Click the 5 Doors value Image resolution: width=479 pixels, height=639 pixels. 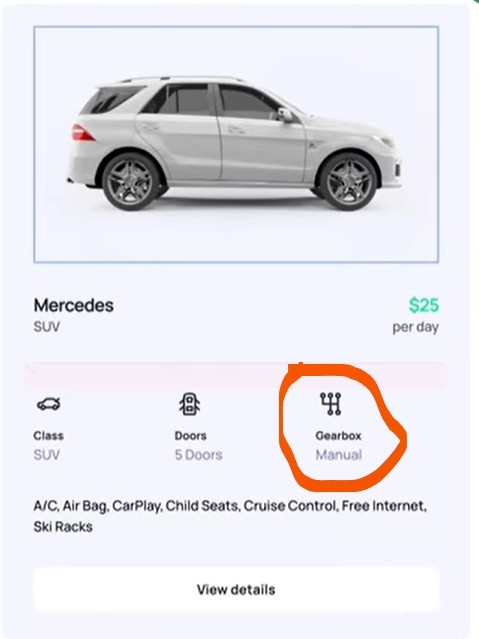199,455
